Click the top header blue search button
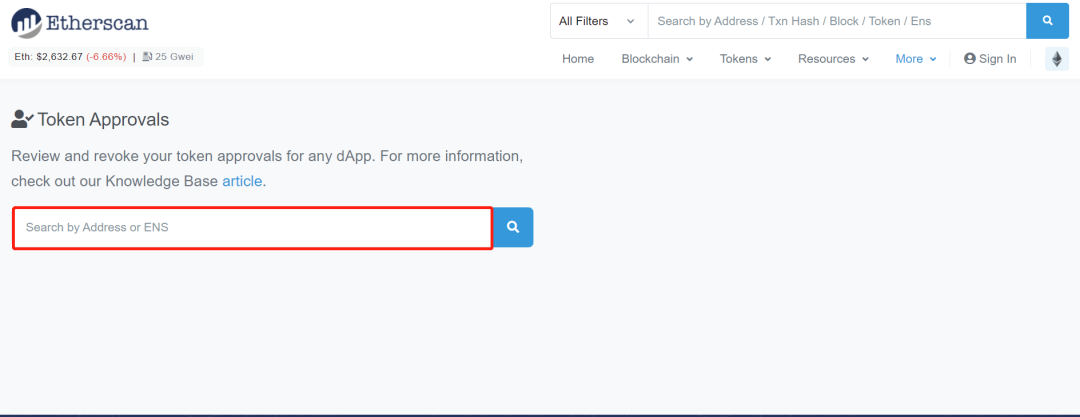Viewport: 1080px width, 417px height. pos(1048,21)
